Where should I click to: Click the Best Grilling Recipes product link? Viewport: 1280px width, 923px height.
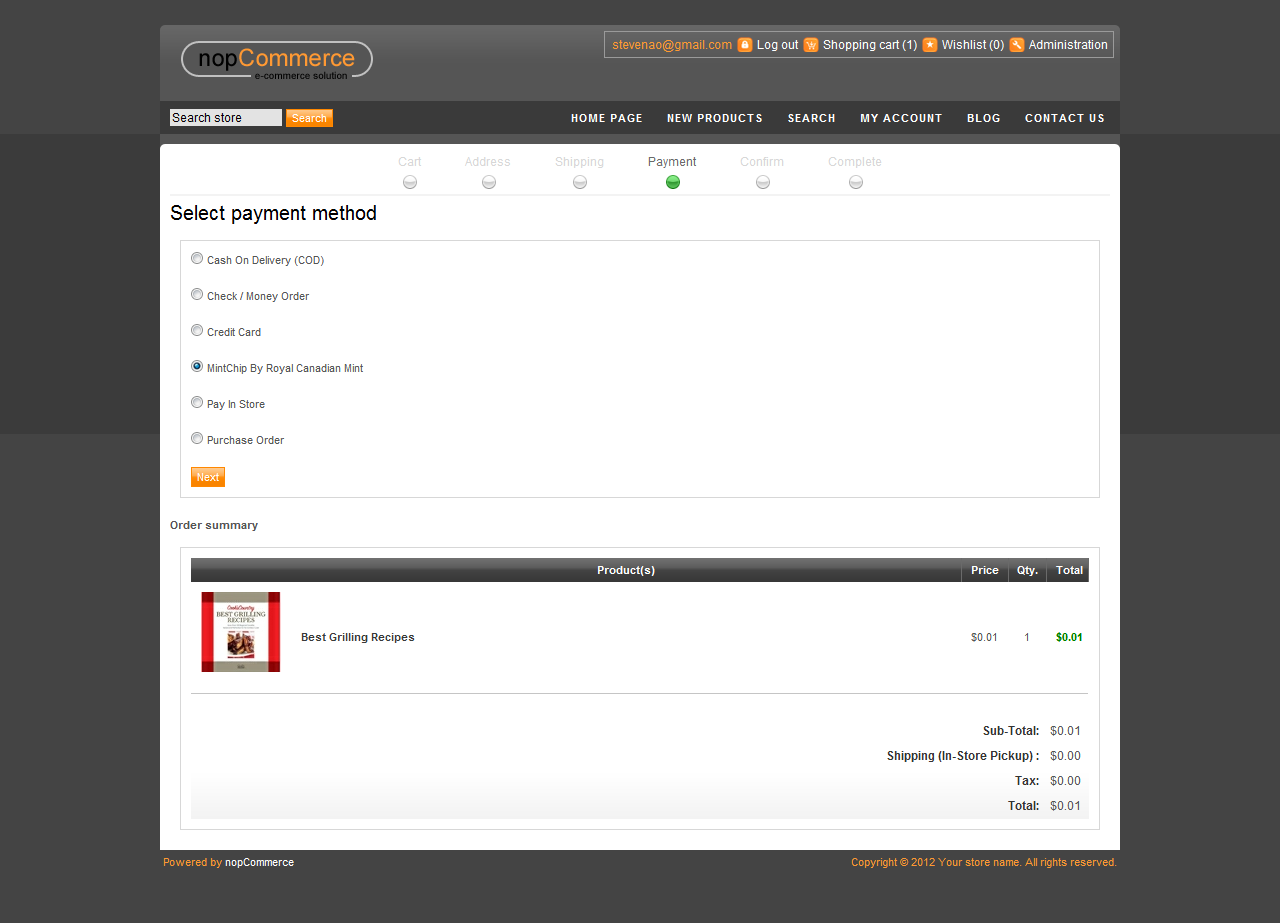(358, 637)
